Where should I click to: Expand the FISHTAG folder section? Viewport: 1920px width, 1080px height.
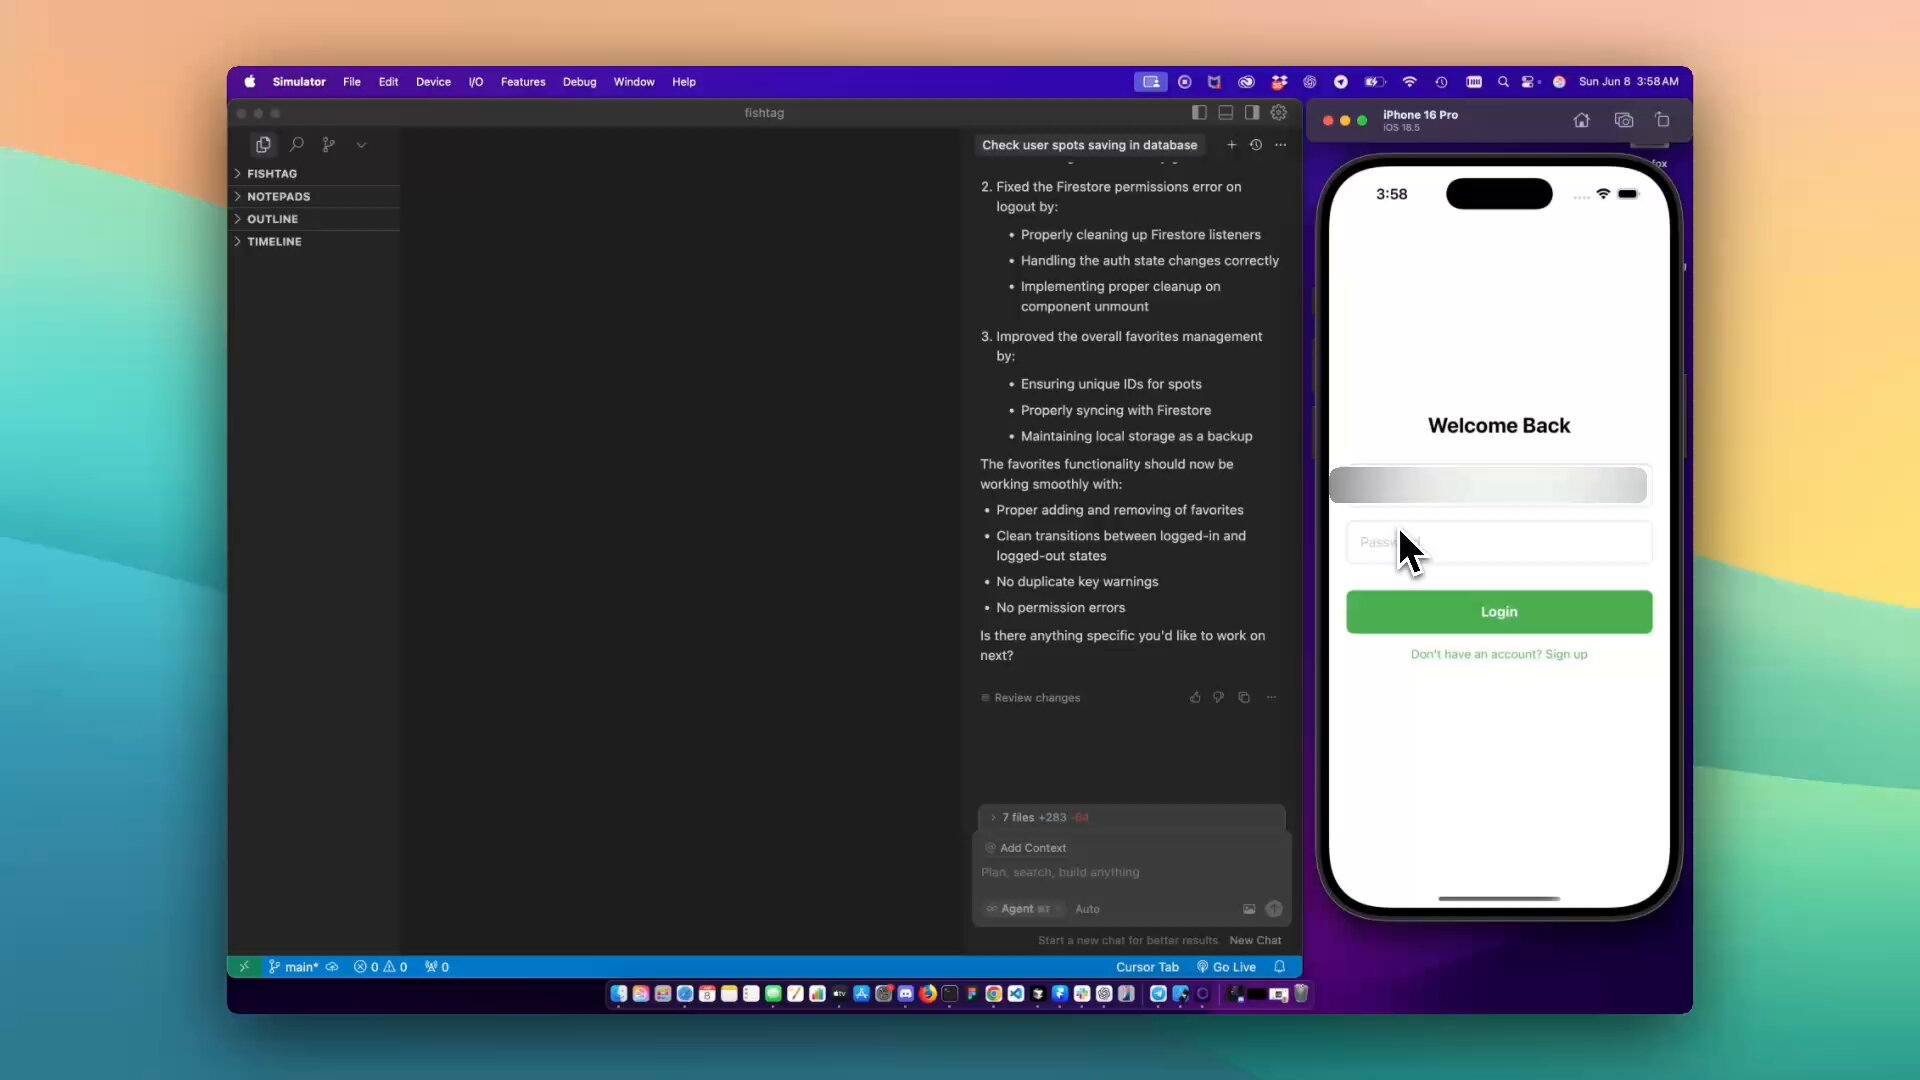coord(315,173)
